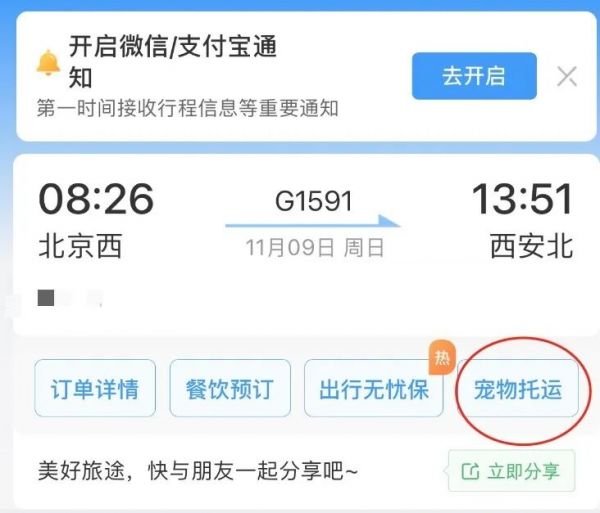
Task: Click the gray passenger square icon
Action: (46, 298)
